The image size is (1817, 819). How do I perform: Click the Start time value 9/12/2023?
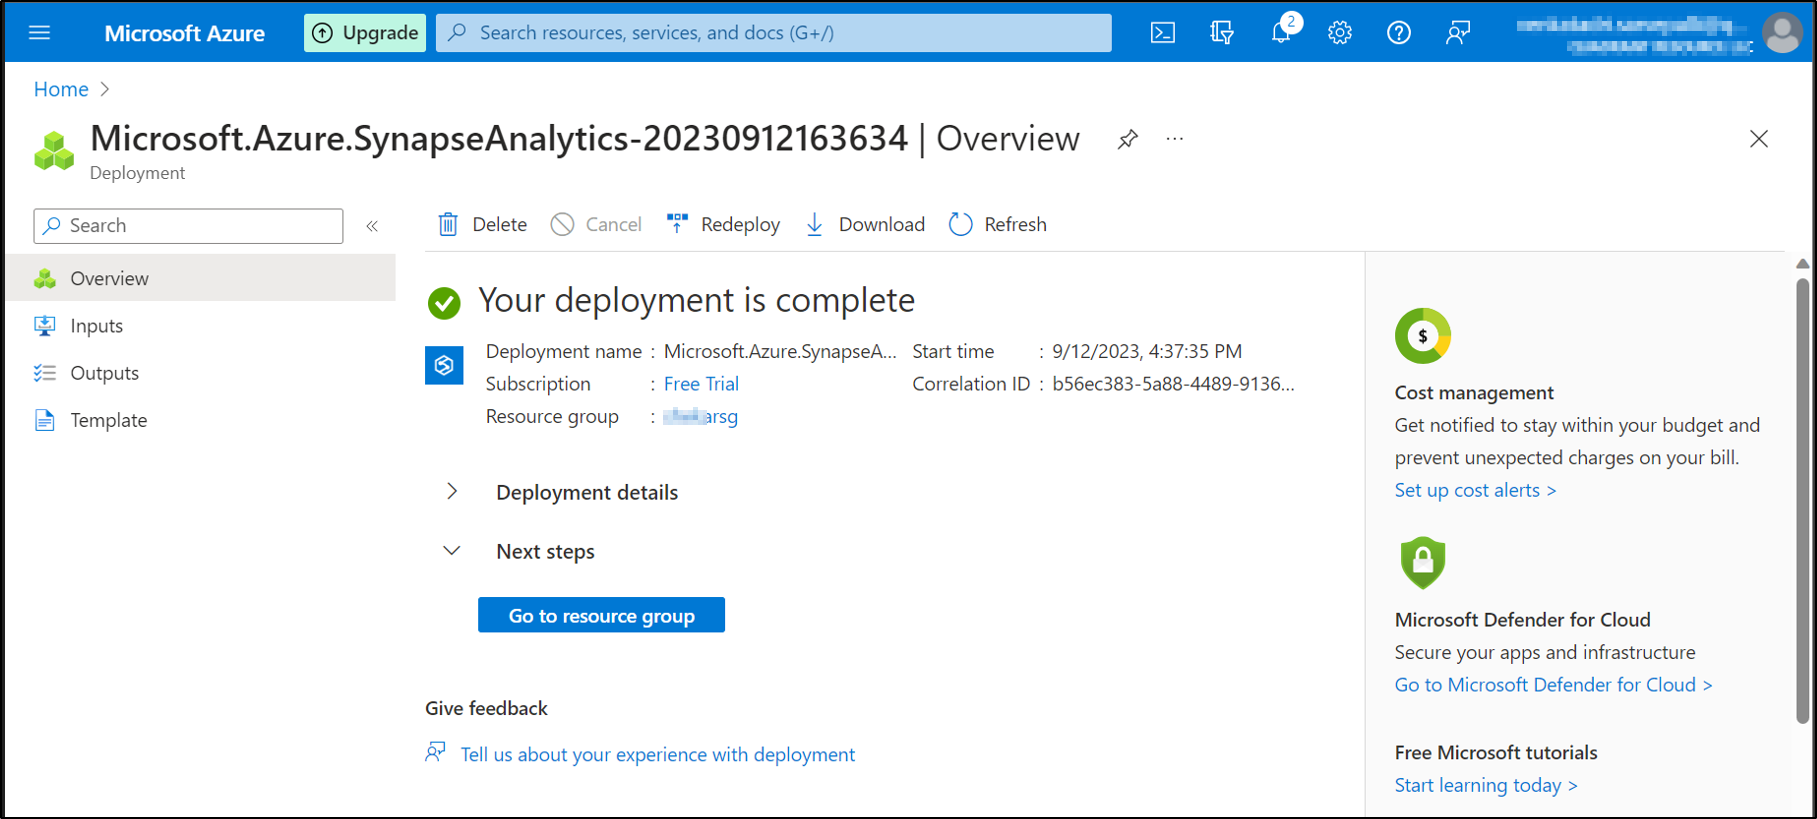point(1147,351)
